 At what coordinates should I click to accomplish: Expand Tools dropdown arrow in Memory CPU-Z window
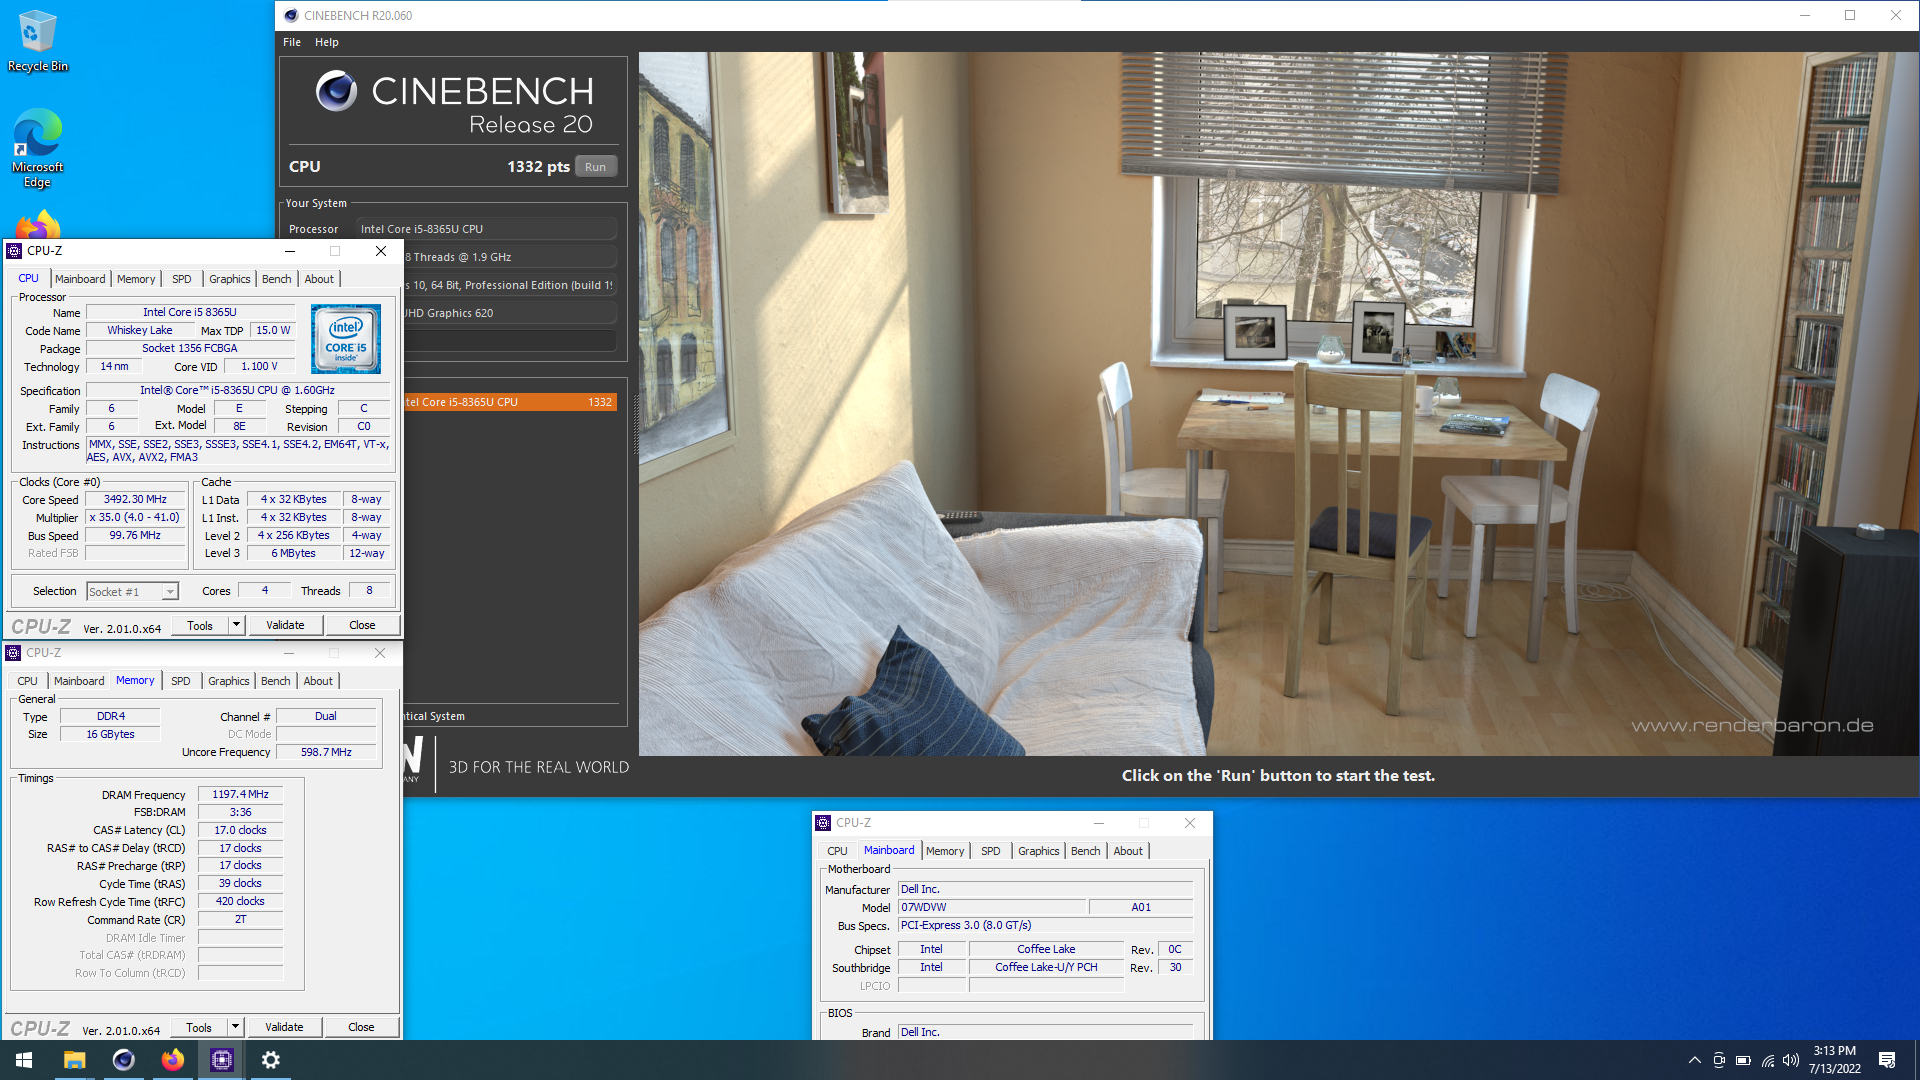(x=236, y=1028)
